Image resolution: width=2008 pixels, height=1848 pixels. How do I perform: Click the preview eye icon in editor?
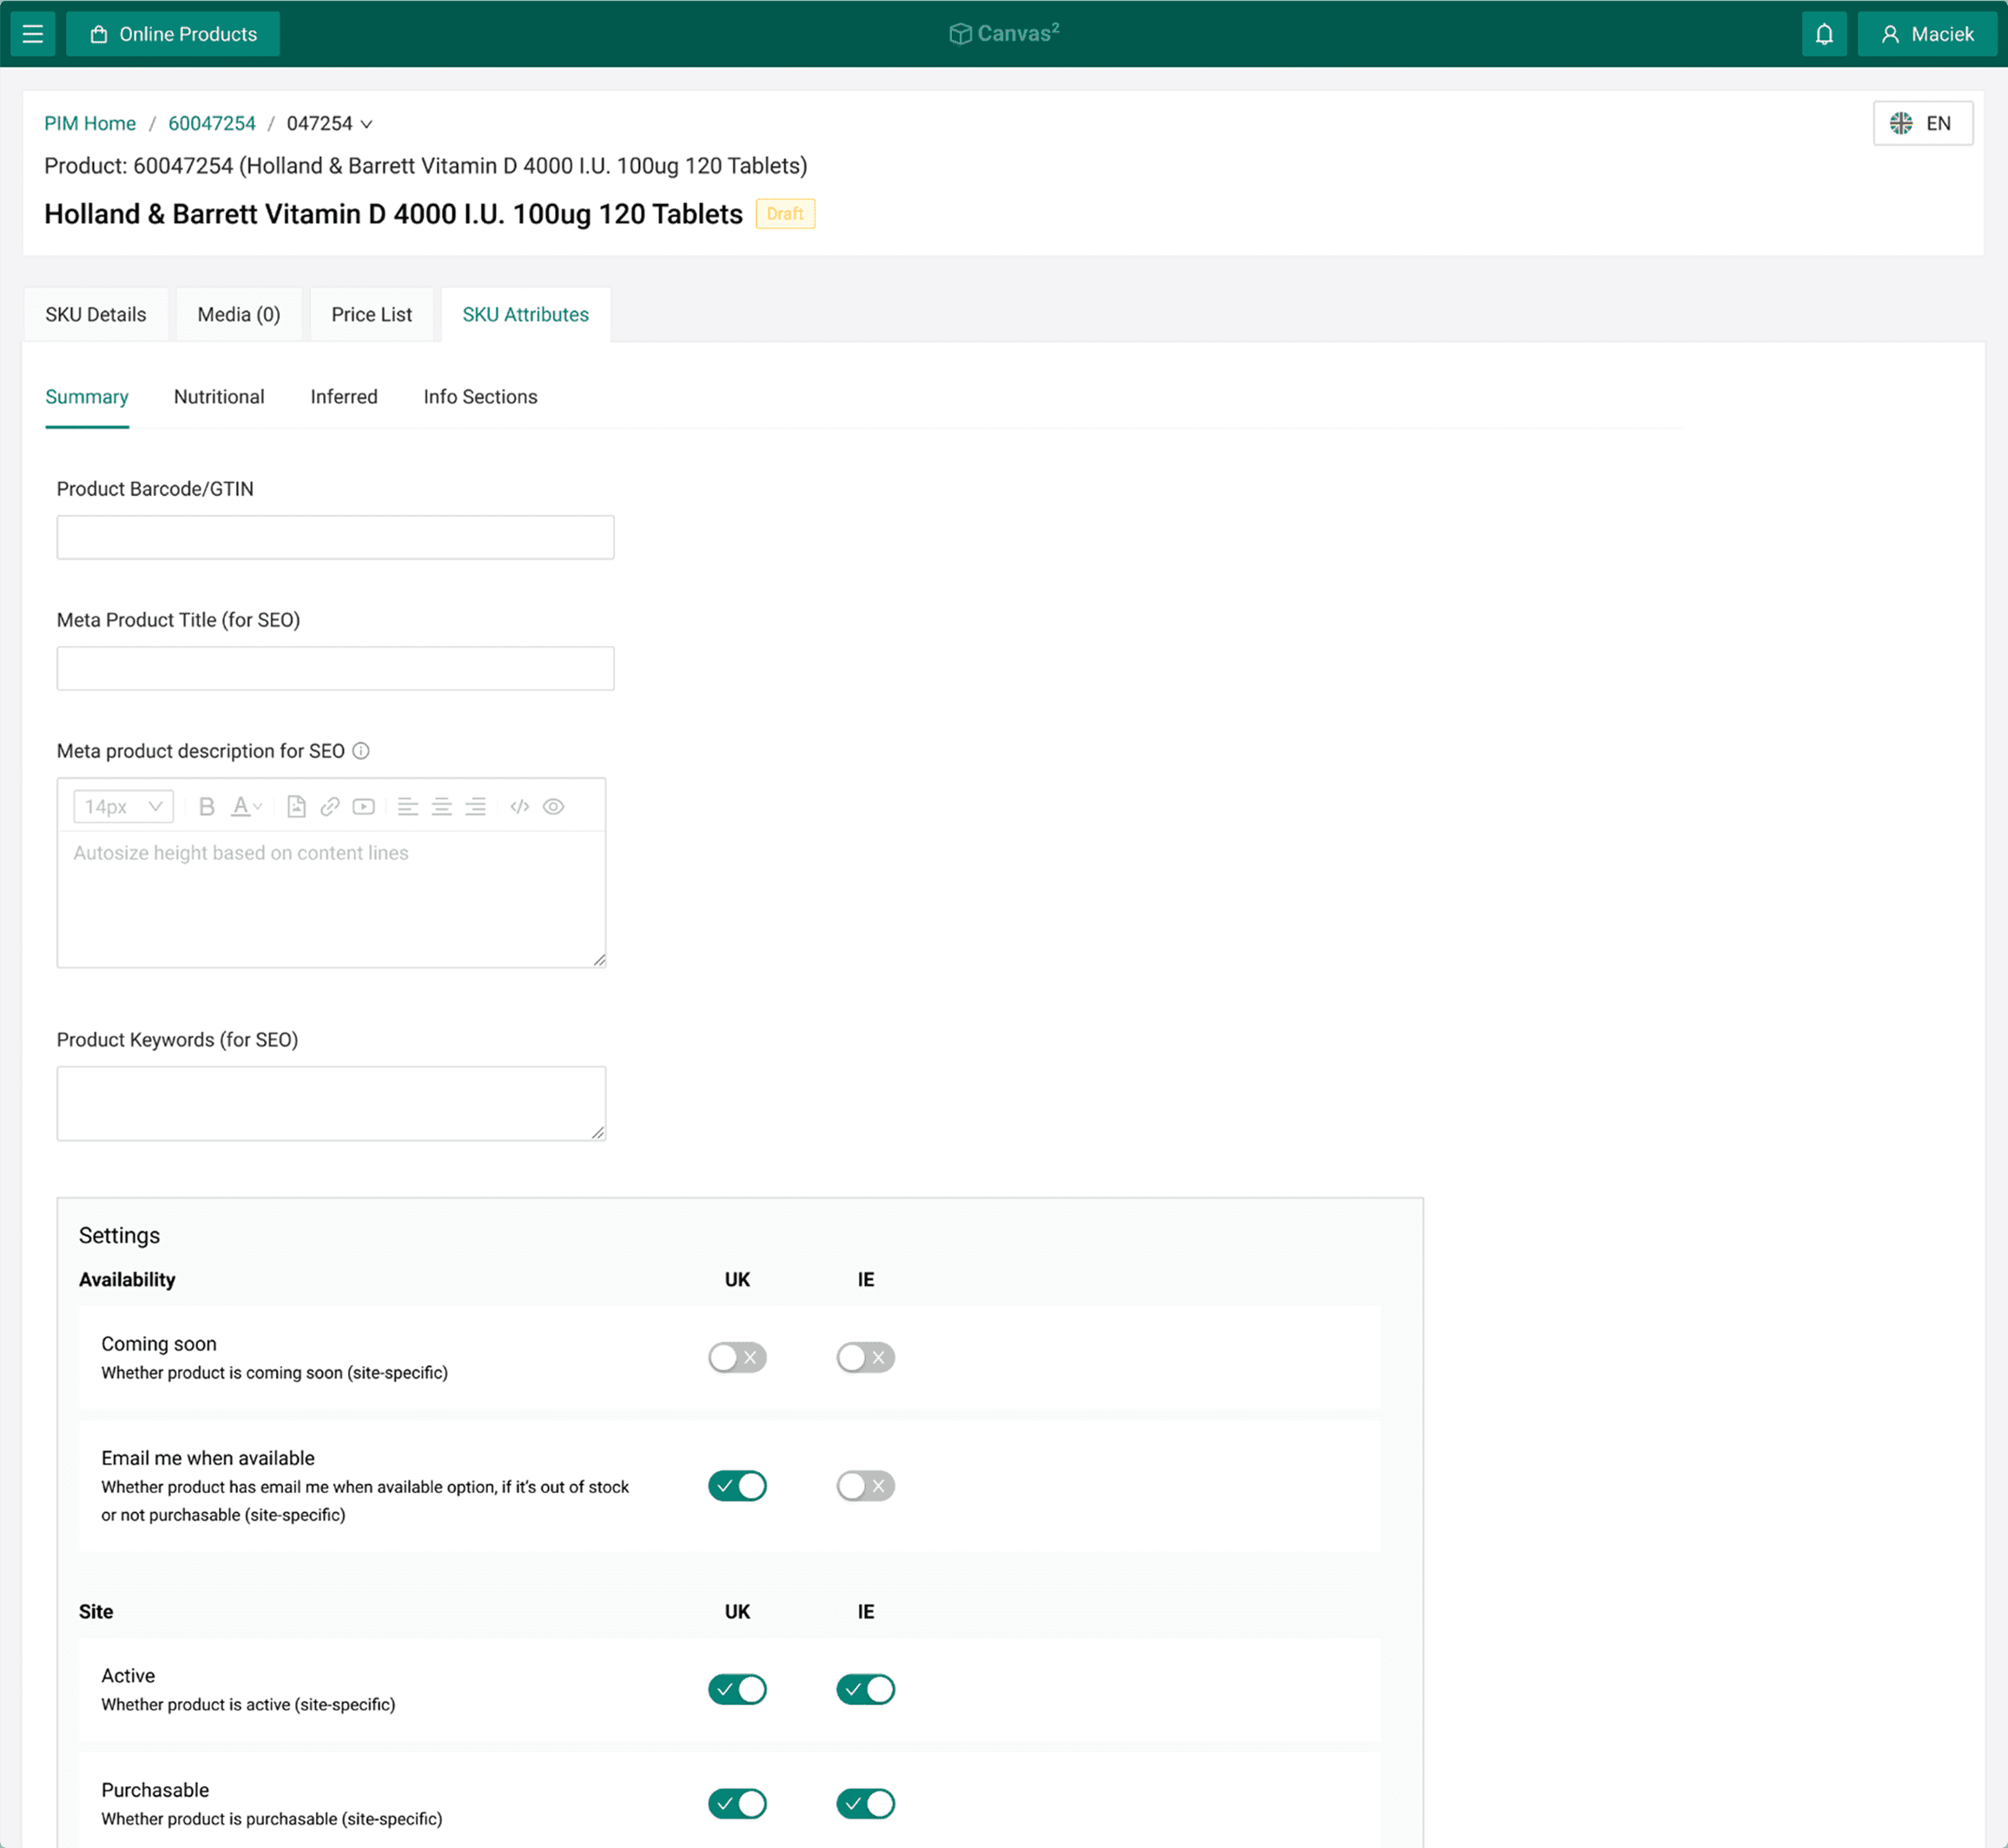click(553, 807)
